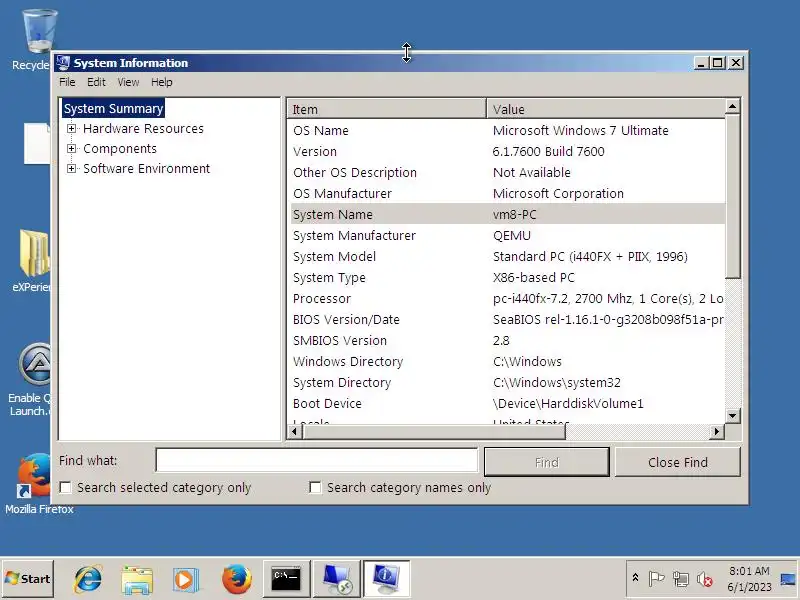Open the View menu
The width and height of the screenshot is (800, 600).
coord(128,82)
